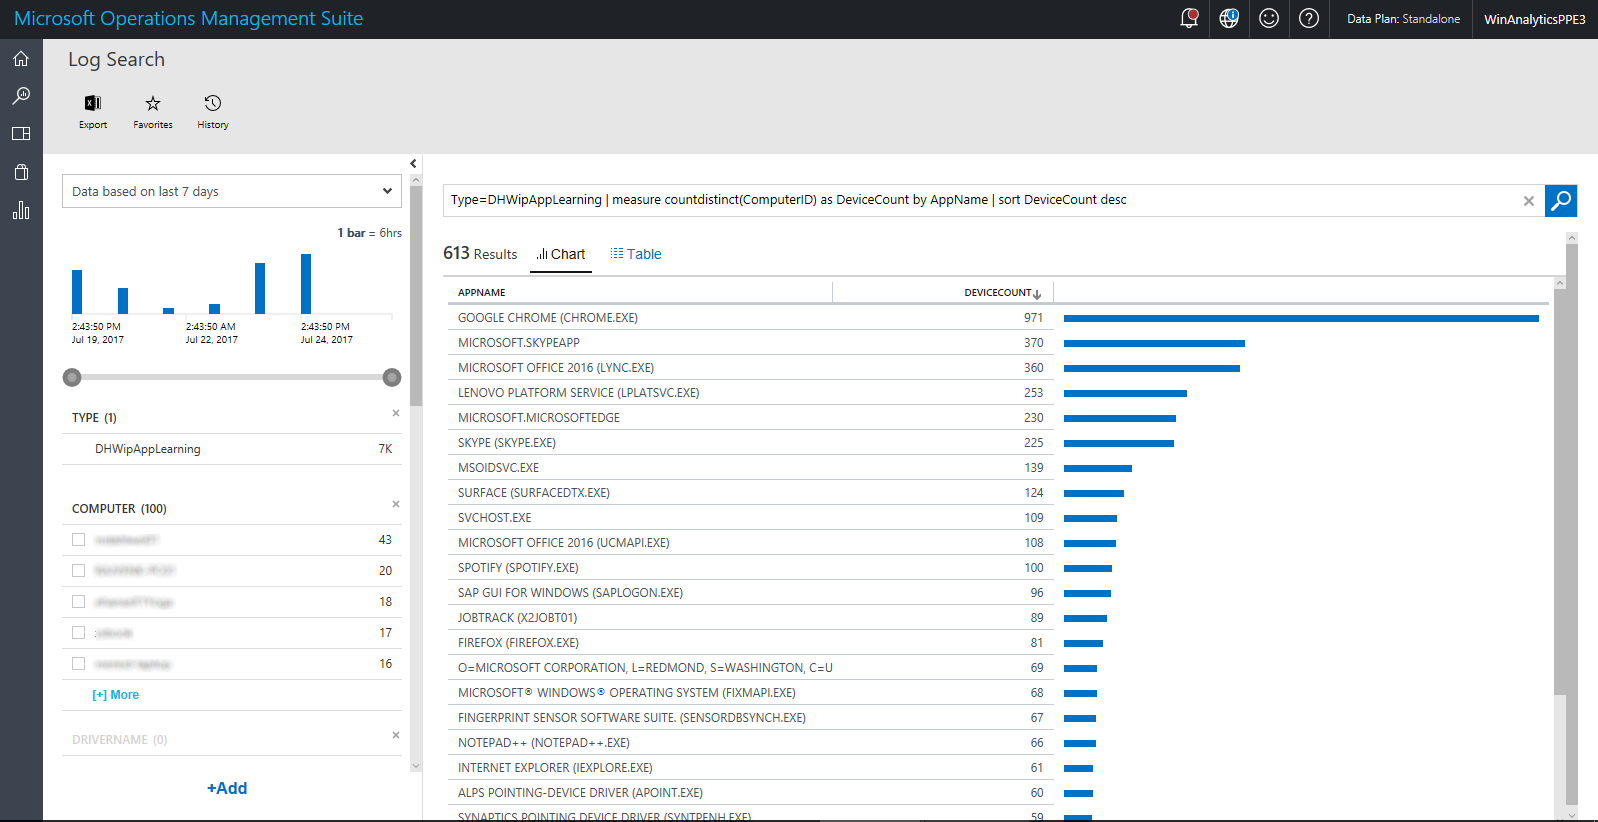
Task: Check the first computer checkbox with count 43
Action: (x=79, y=540)
